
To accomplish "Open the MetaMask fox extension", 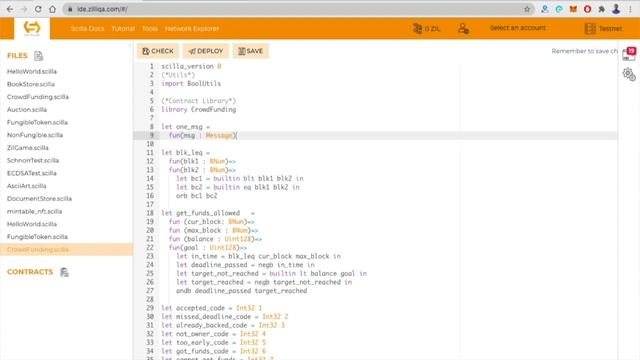I will pos(573,9).
